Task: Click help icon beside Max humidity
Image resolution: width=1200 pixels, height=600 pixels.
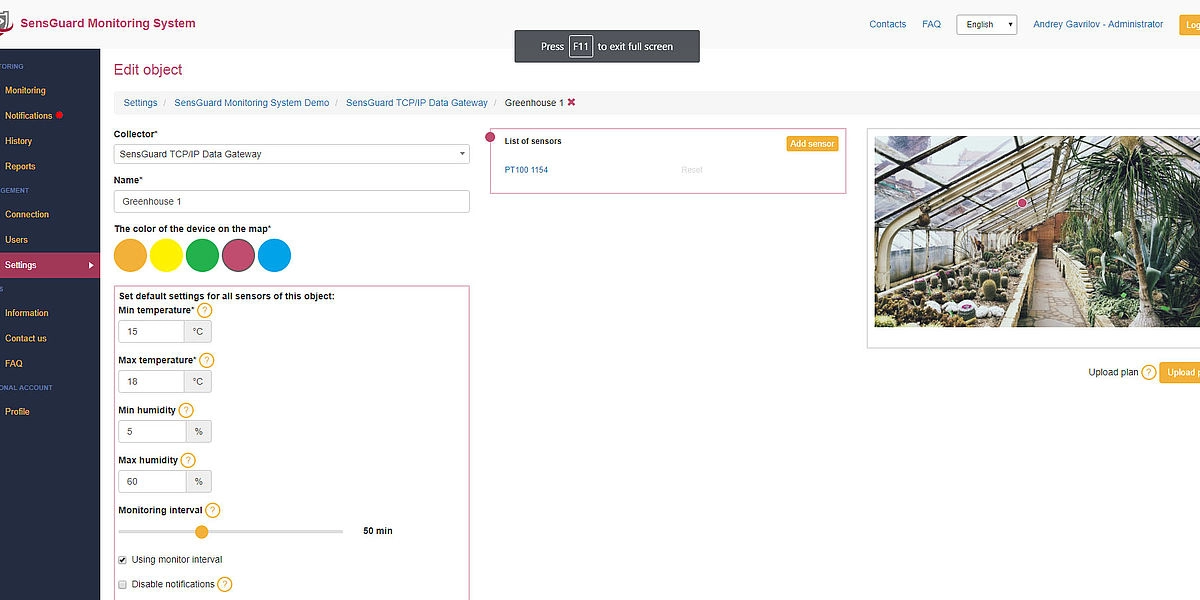Action: tap(188, 460)
